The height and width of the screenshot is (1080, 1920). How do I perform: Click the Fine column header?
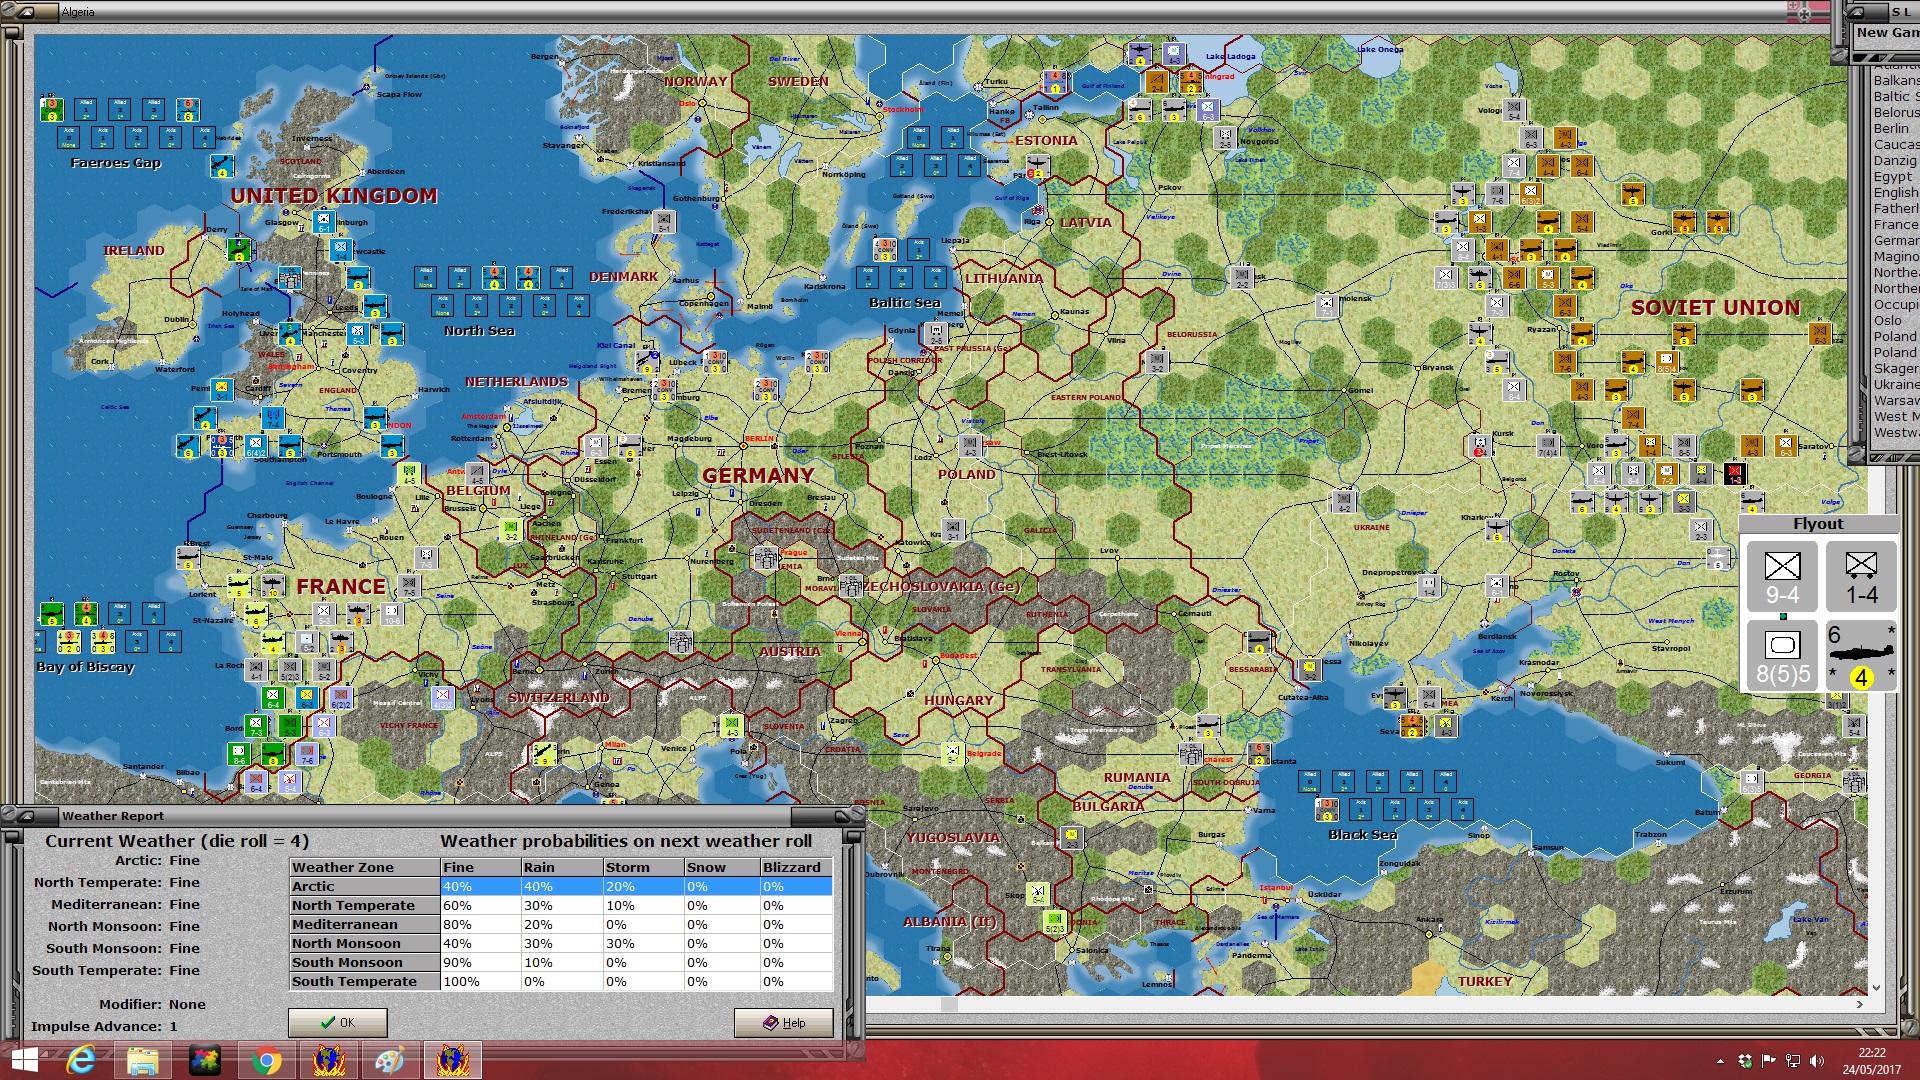point(481,867)
